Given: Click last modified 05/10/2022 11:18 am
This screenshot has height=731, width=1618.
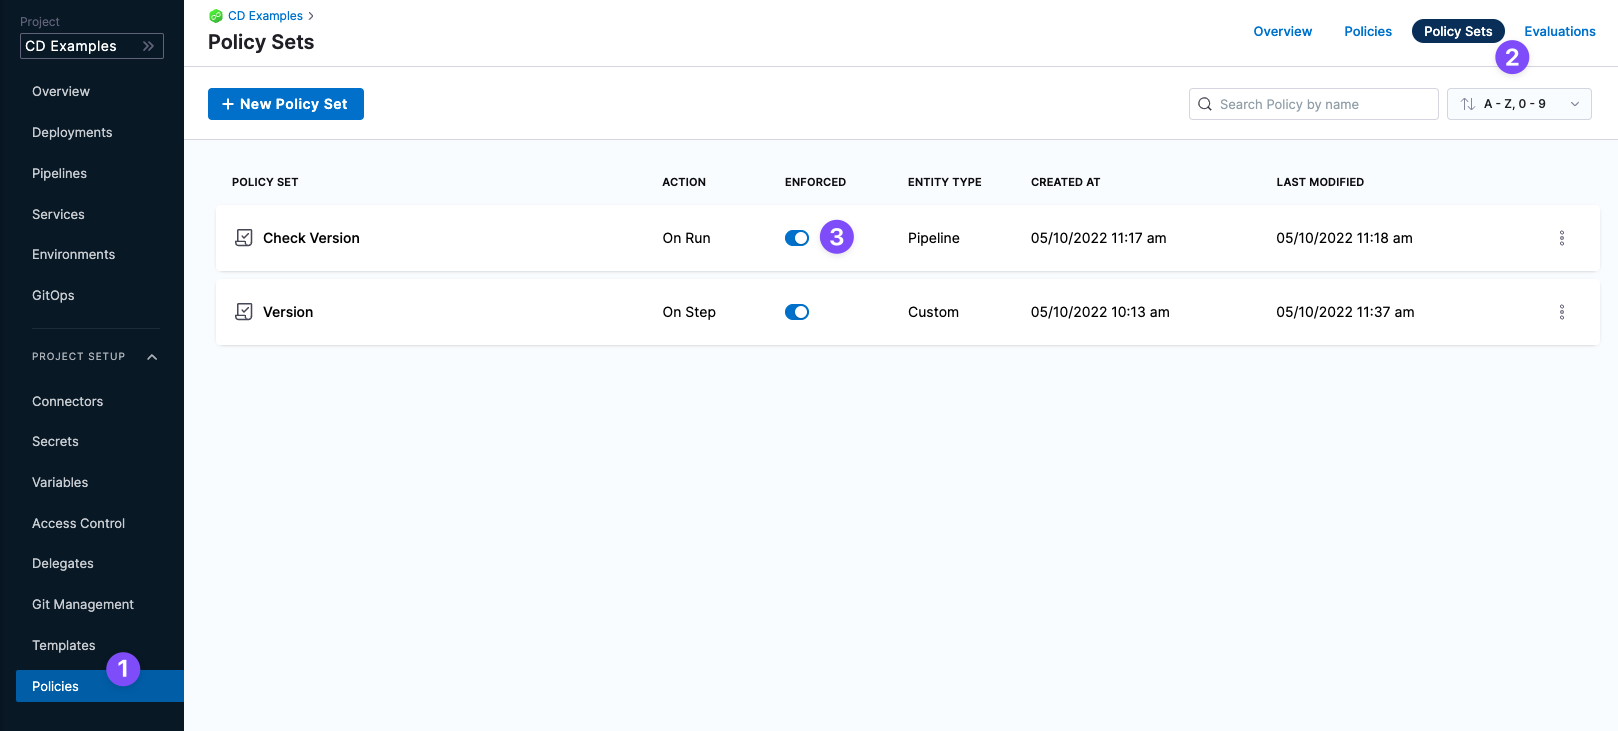Looking at the screenshot, I should click(1344, 238).
